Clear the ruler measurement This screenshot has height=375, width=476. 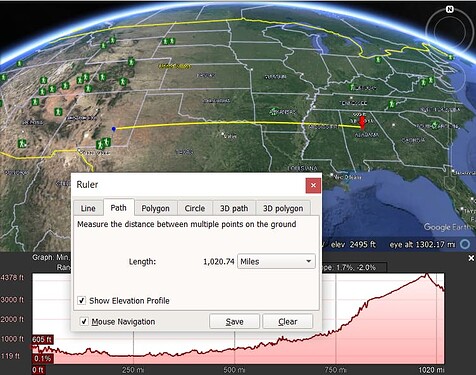coord(288,322)
